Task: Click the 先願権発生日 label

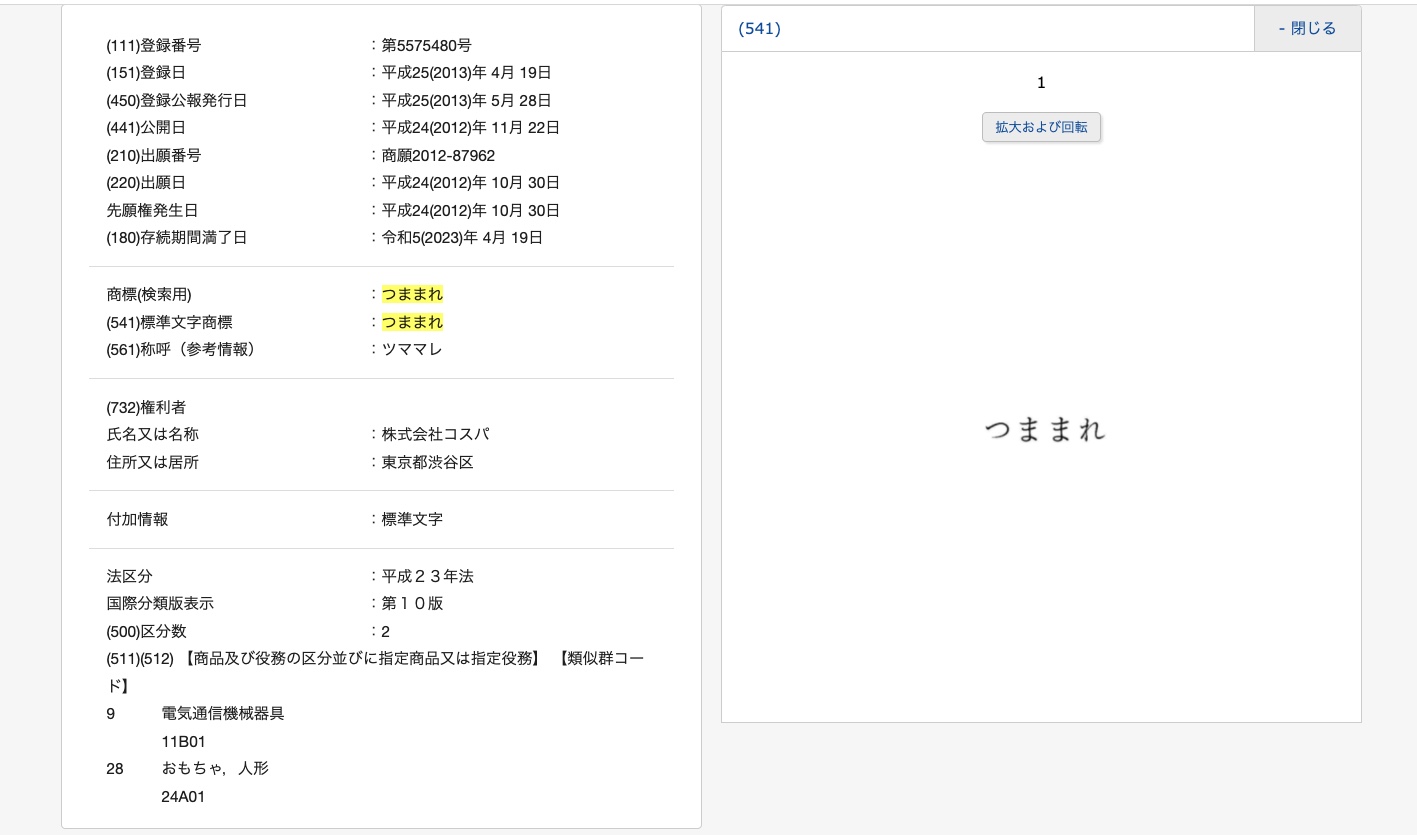Action: [x=152, y=210]
